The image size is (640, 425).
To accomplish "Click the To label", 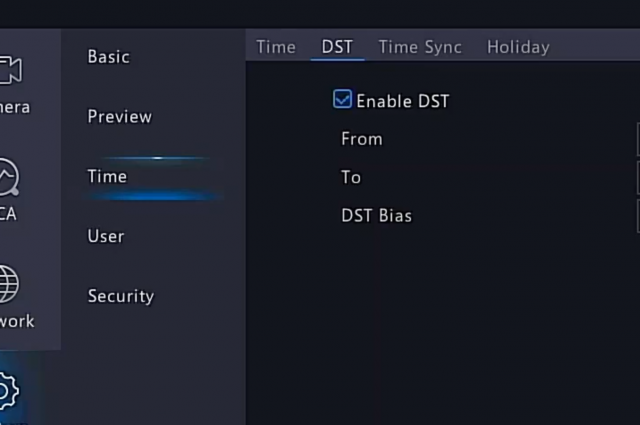I will point(351,177).
